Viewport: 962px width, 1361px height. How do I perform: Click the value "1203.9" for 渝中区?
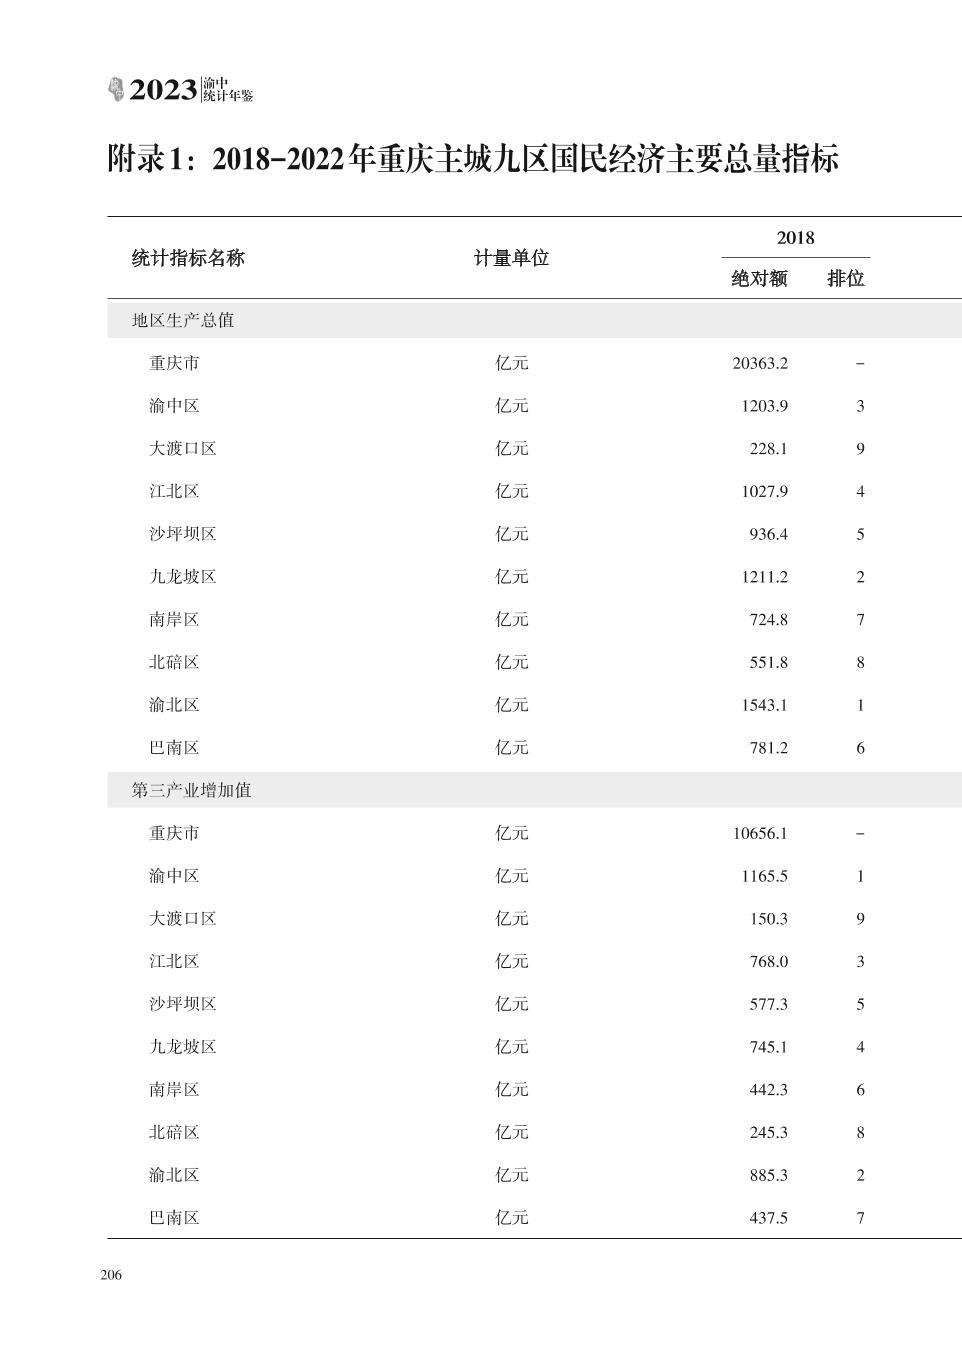click(x=765, y=406)
